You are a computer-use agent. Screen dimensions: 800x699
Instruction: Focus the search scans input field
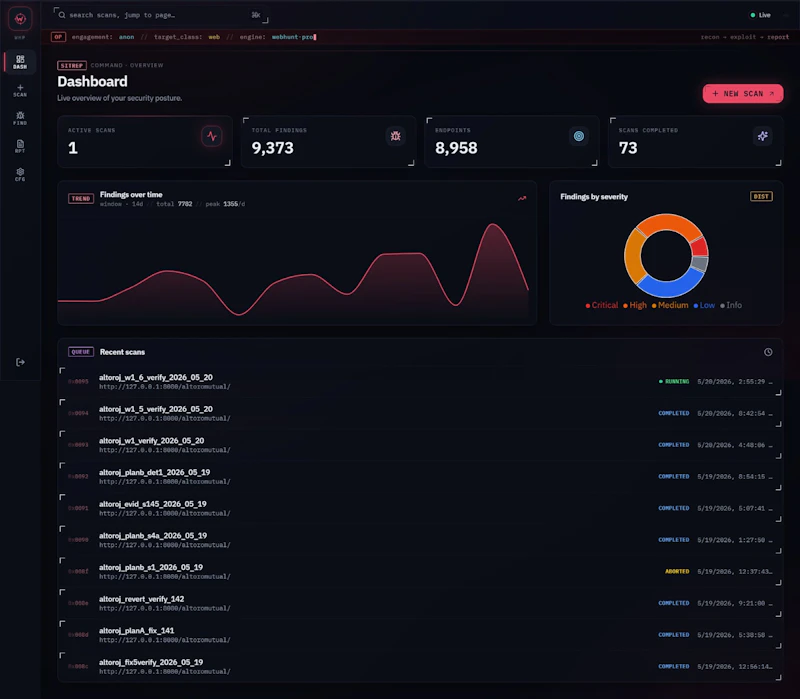[161, 15]
